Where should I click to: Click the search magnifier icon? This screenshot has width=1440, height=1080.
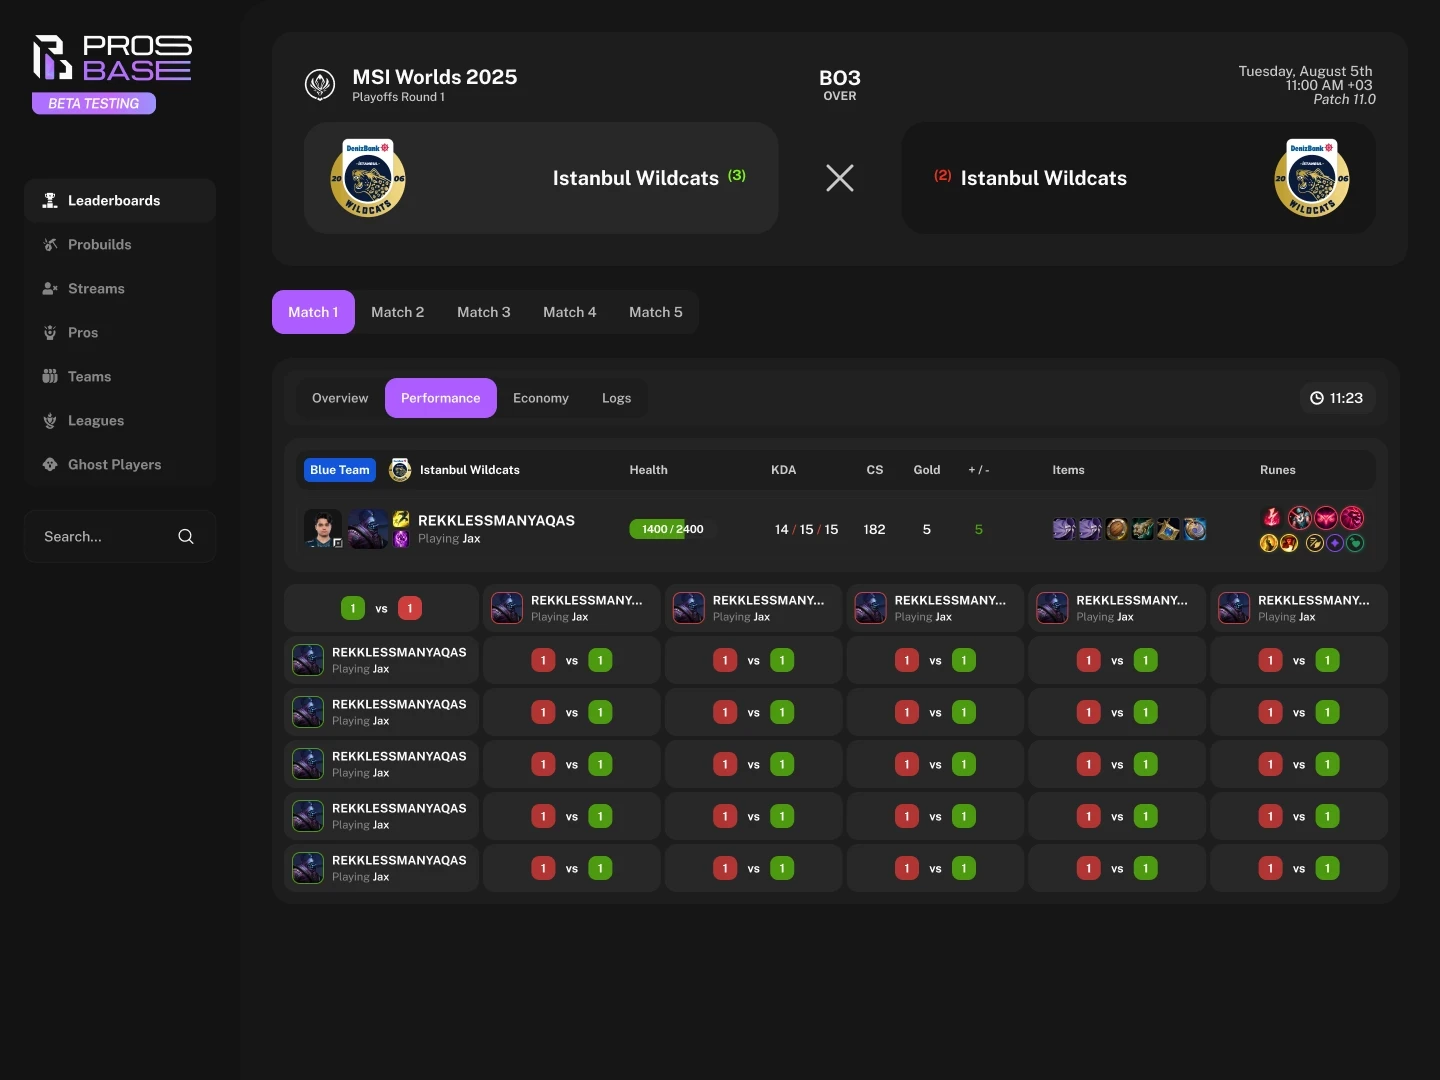(186, 536)
